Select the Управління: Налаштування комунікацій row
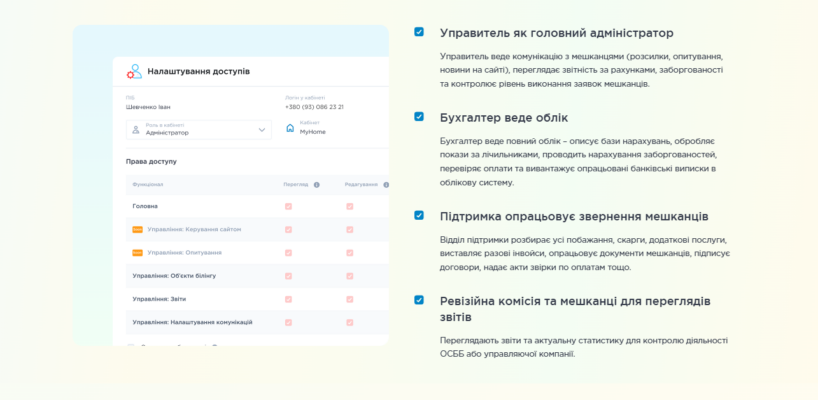The image size is (818, 400). click(192, 322)
